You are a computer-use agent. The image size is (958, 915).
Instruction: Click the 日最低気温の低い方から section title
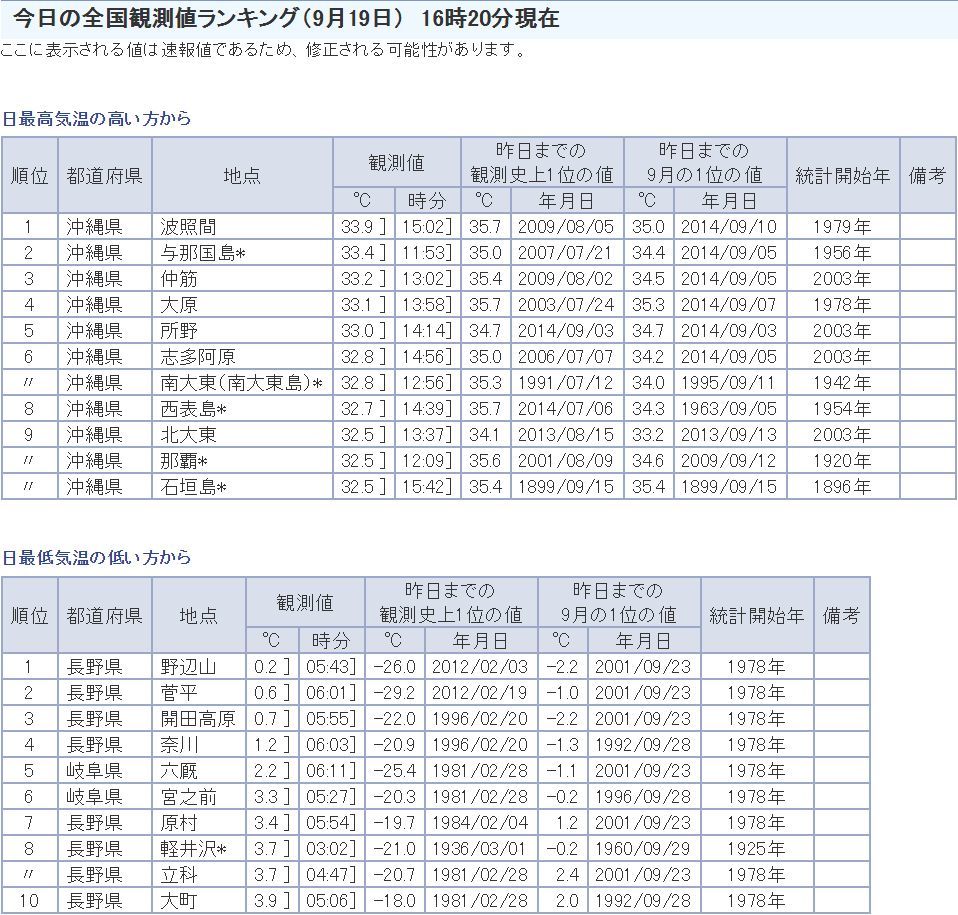[x=97, y=558]
